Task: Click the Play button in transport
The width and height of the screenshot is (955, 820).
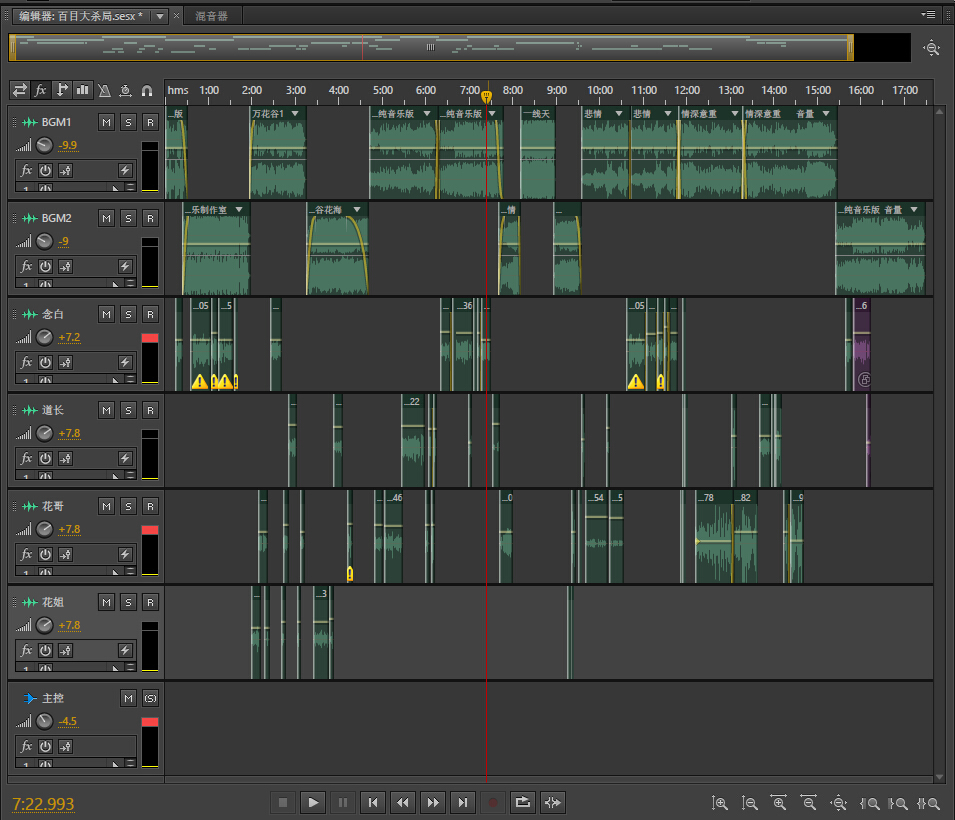Action: 313,802
